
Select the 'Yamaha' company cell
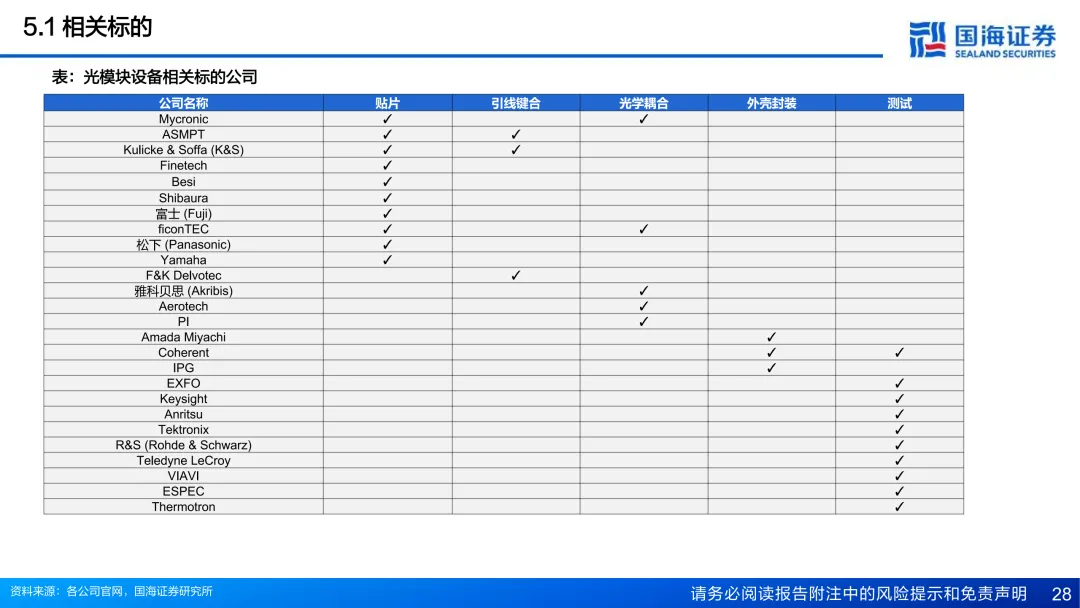click(x=183, y=260)
